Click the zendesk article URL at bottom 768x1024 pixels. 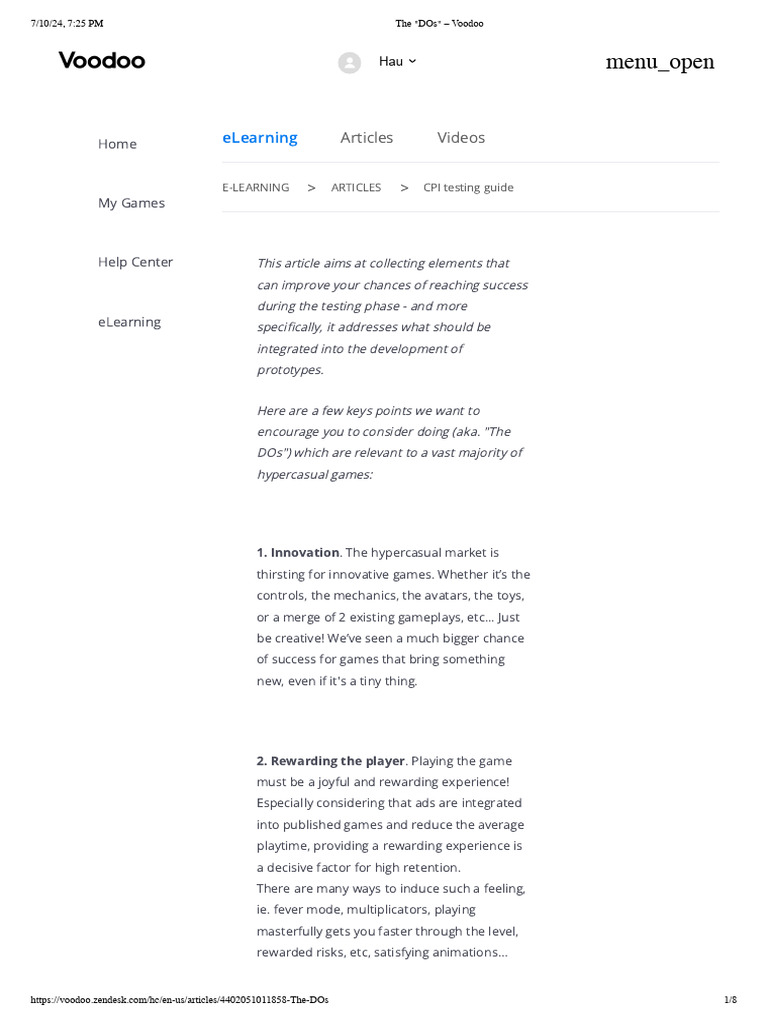pyautogui.click(x=179, y=1000)
